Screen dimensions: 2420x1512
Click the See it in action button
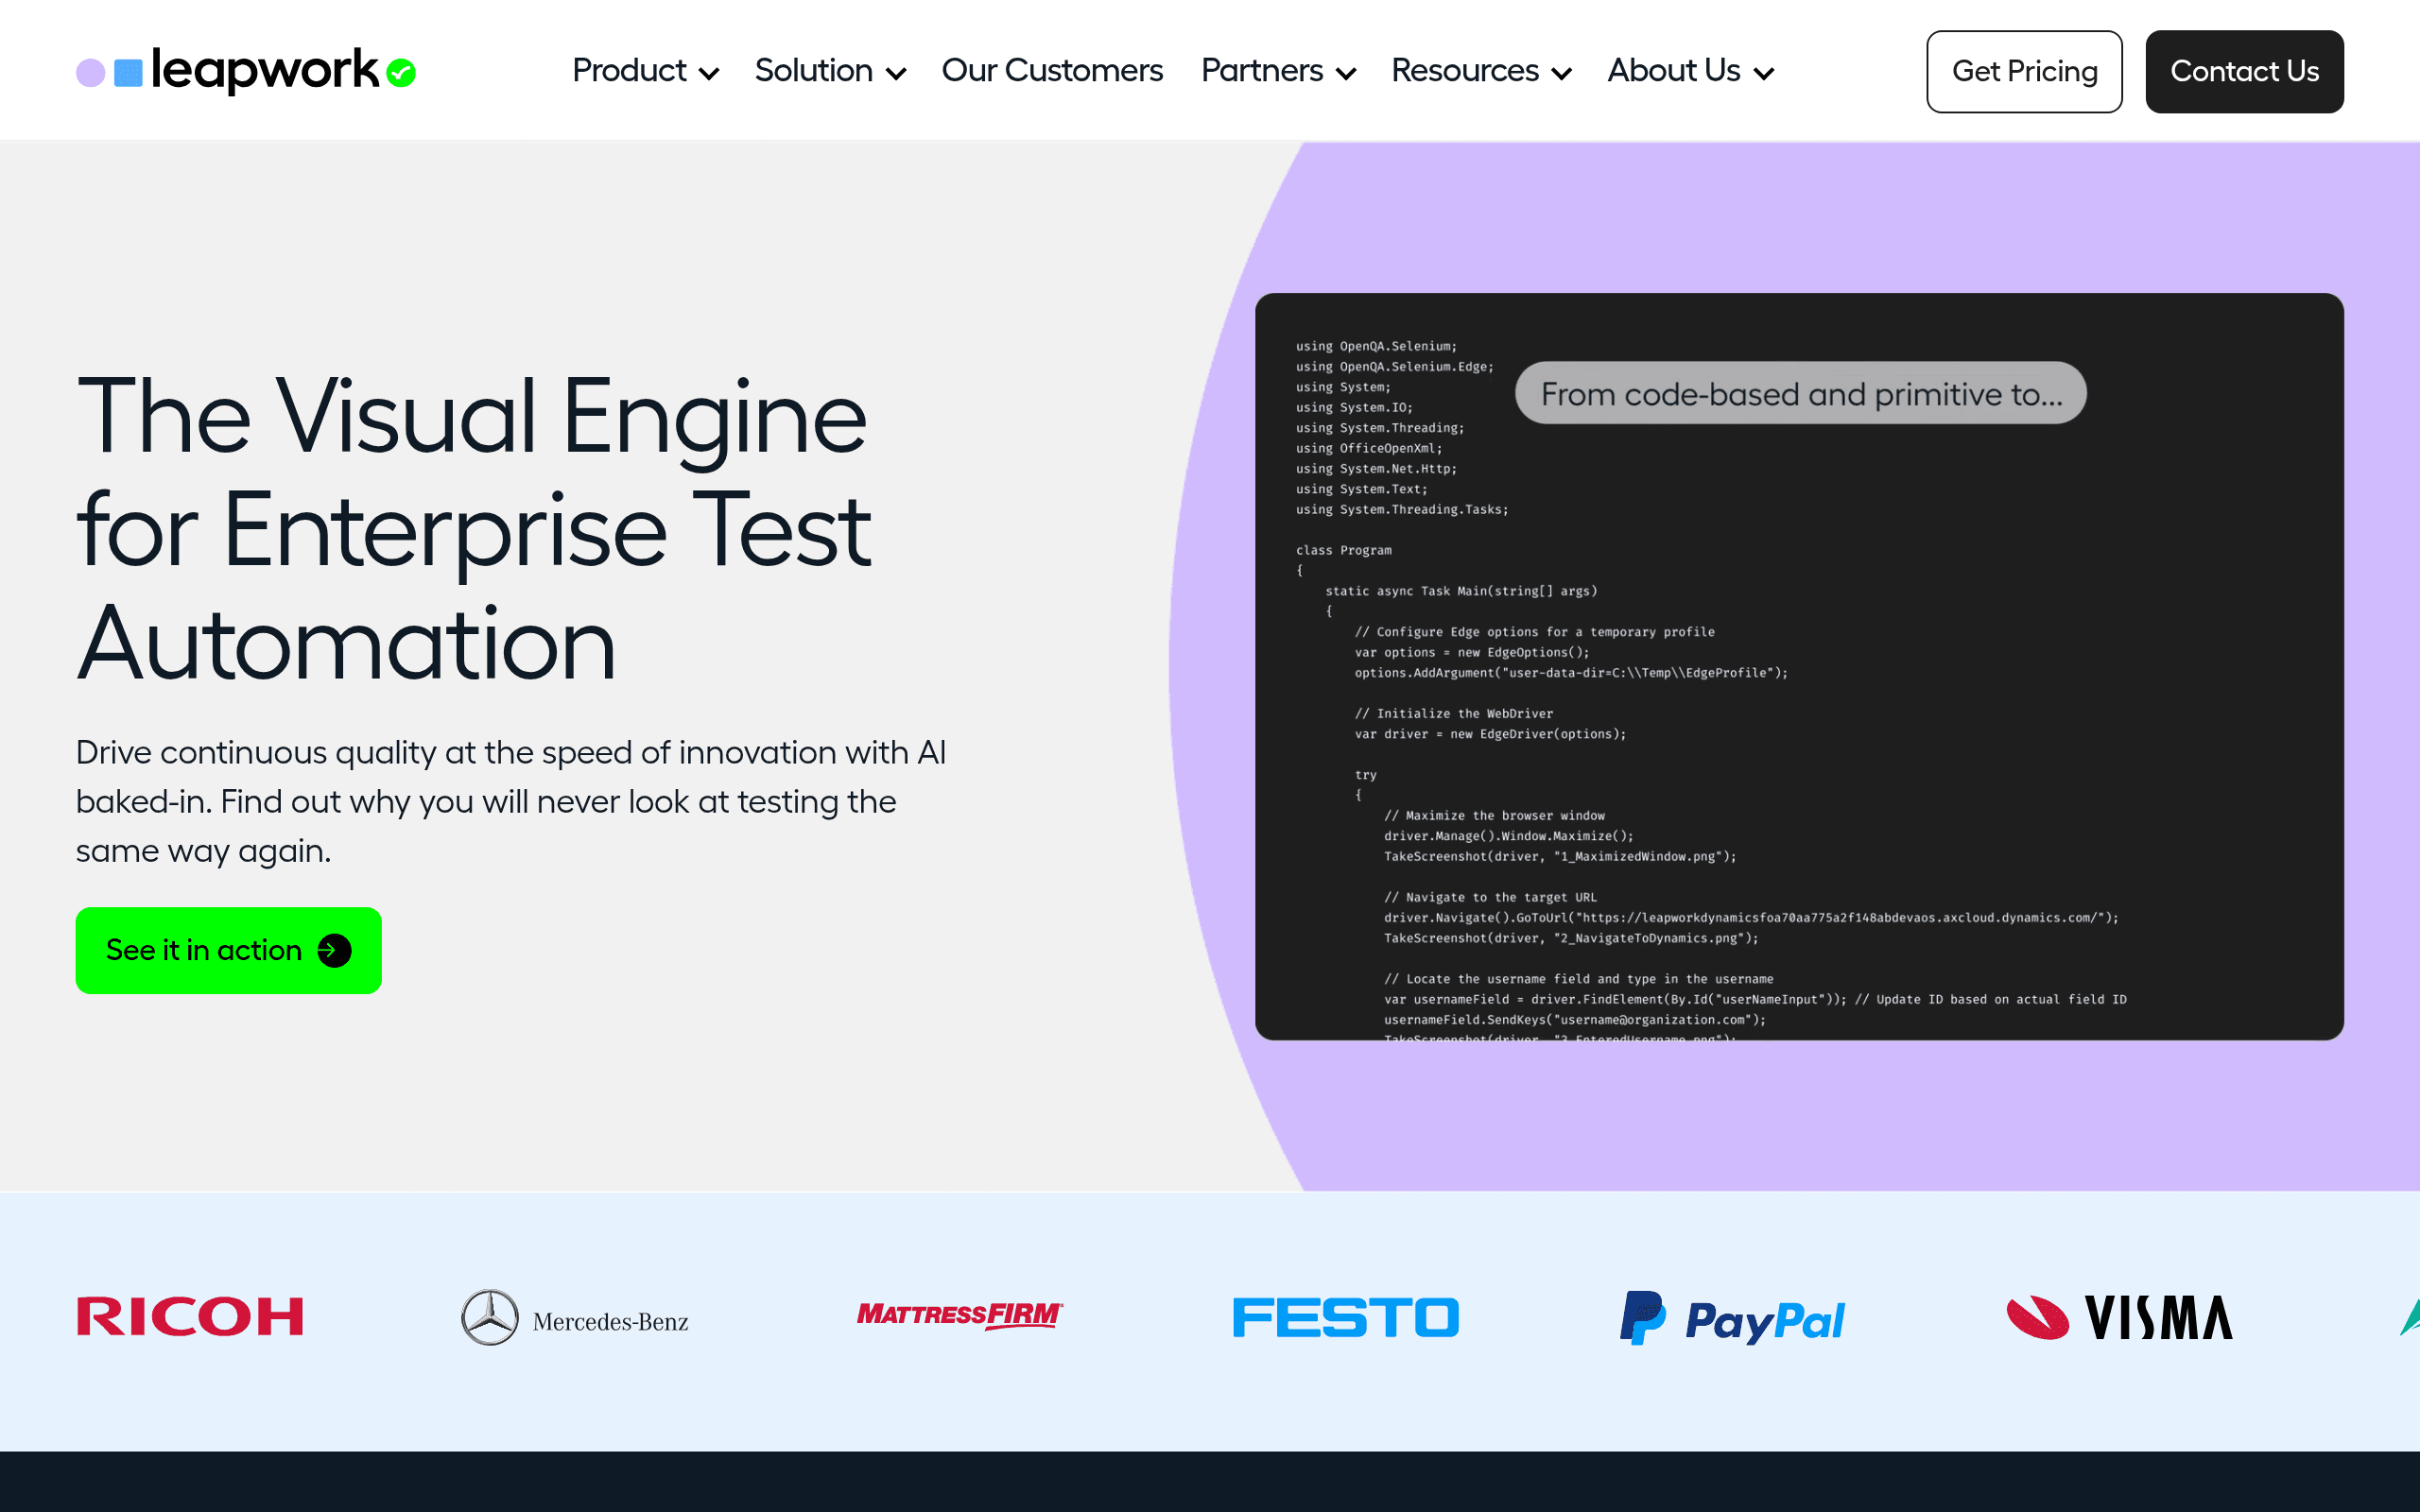coord(229,950)
